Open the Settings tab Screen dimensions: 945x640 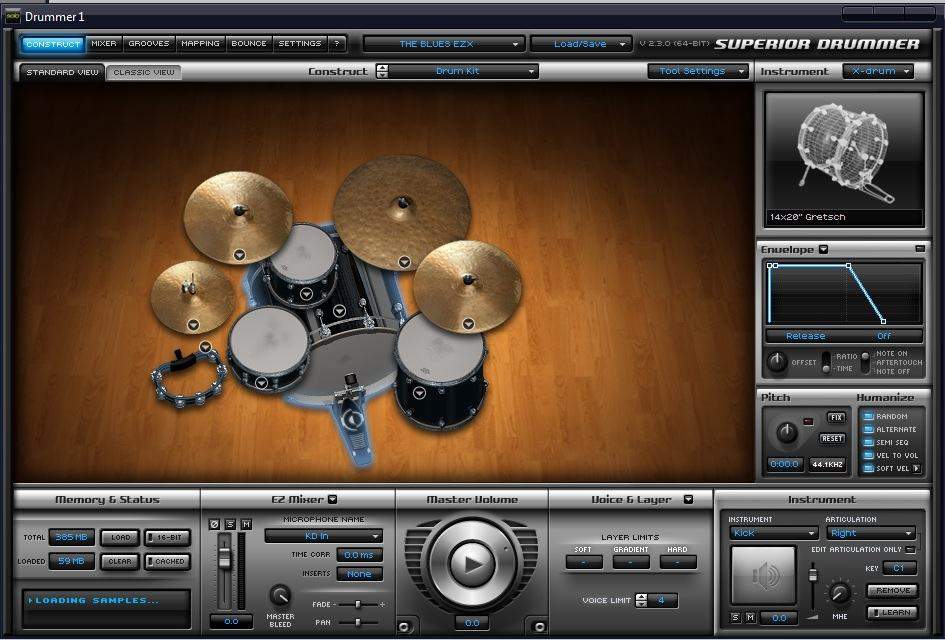[300, 43]
